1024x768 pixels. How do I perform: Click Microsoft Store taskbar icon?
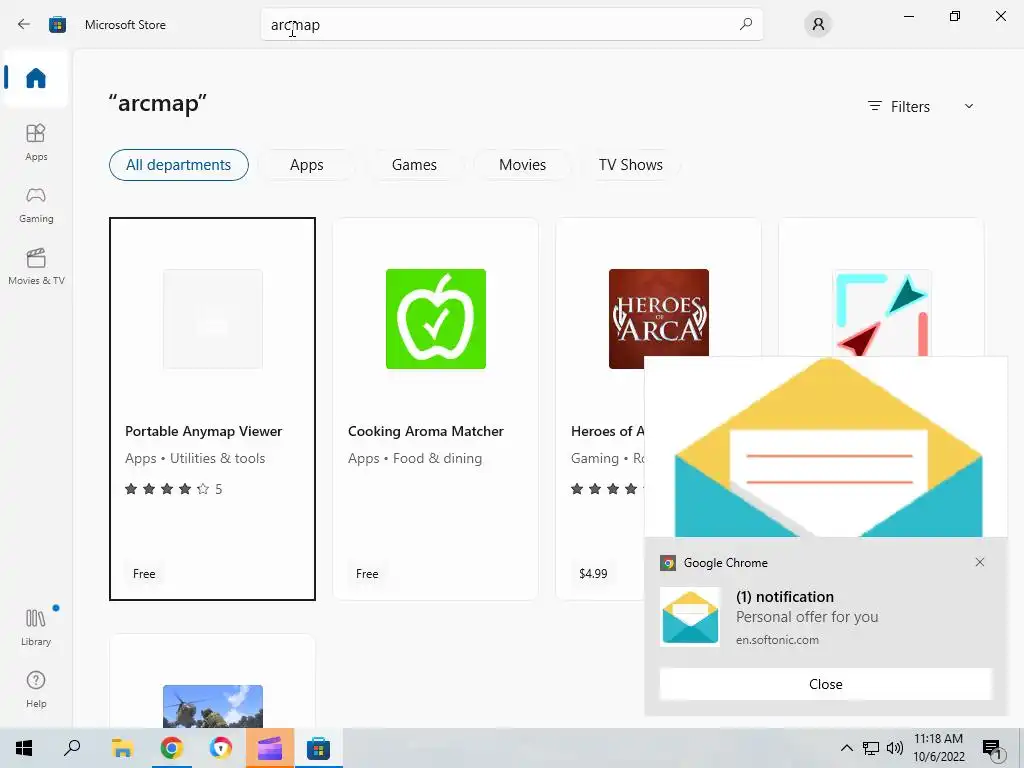[x=318, y=748]
